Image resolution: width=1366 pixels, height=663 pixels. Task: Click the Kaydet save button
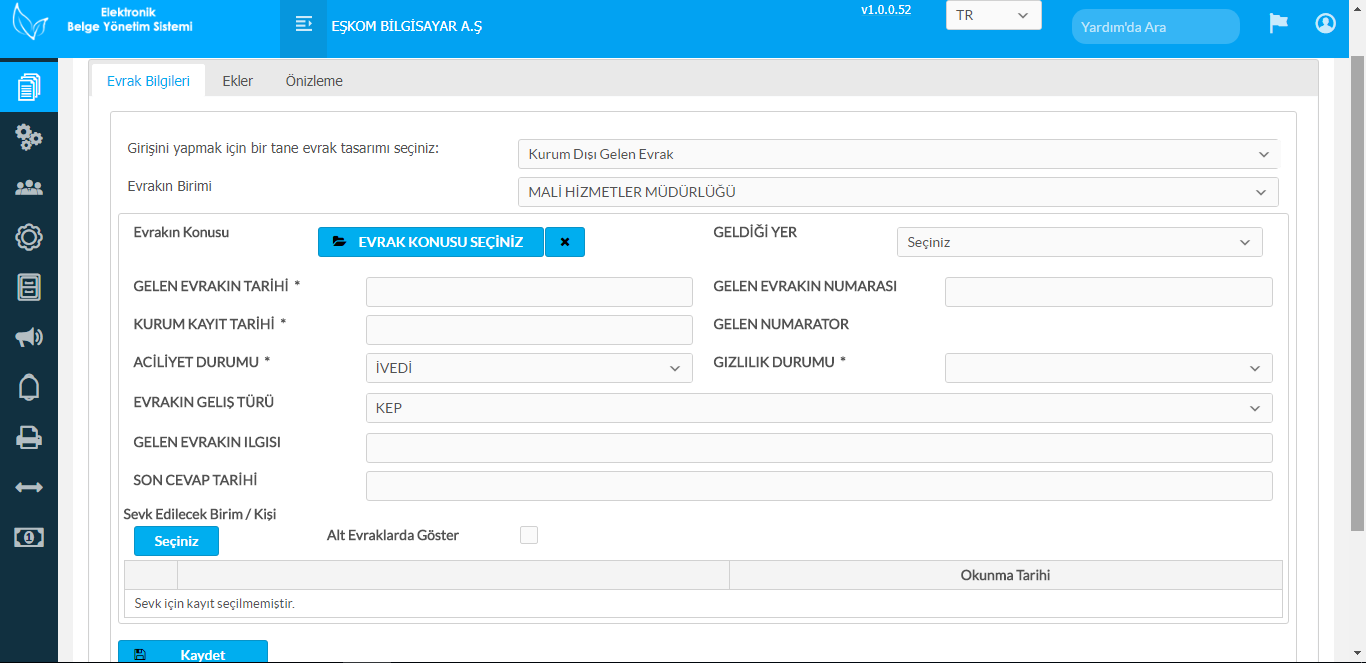(193, 652)
